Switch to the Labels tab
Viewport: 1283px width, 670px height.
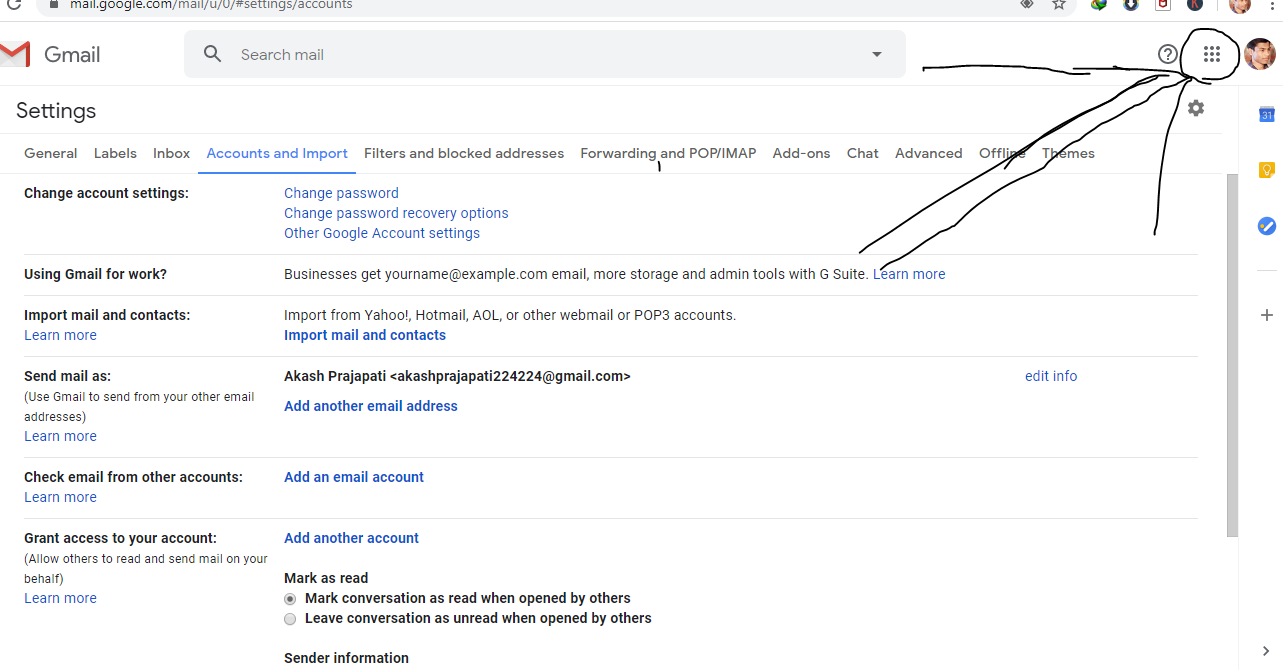pos(115,153)
